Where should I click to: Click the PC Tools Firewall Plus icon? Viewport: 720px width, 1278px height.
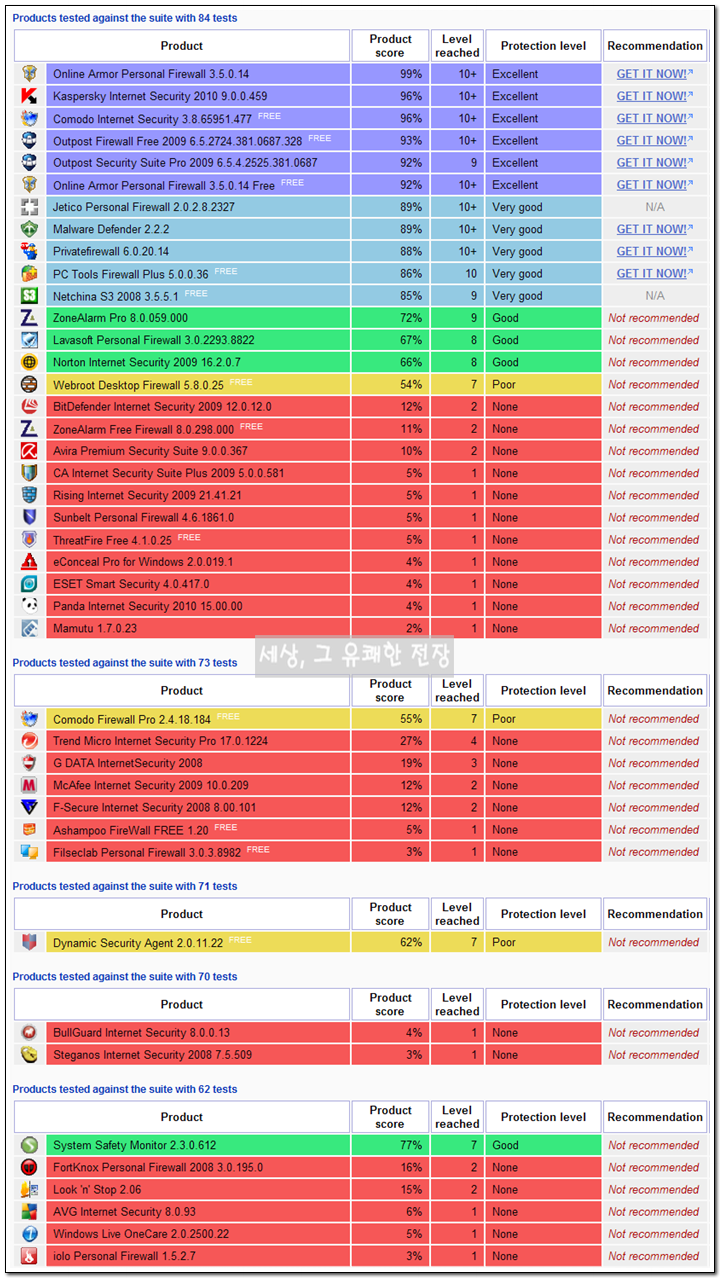coord(30,273)
